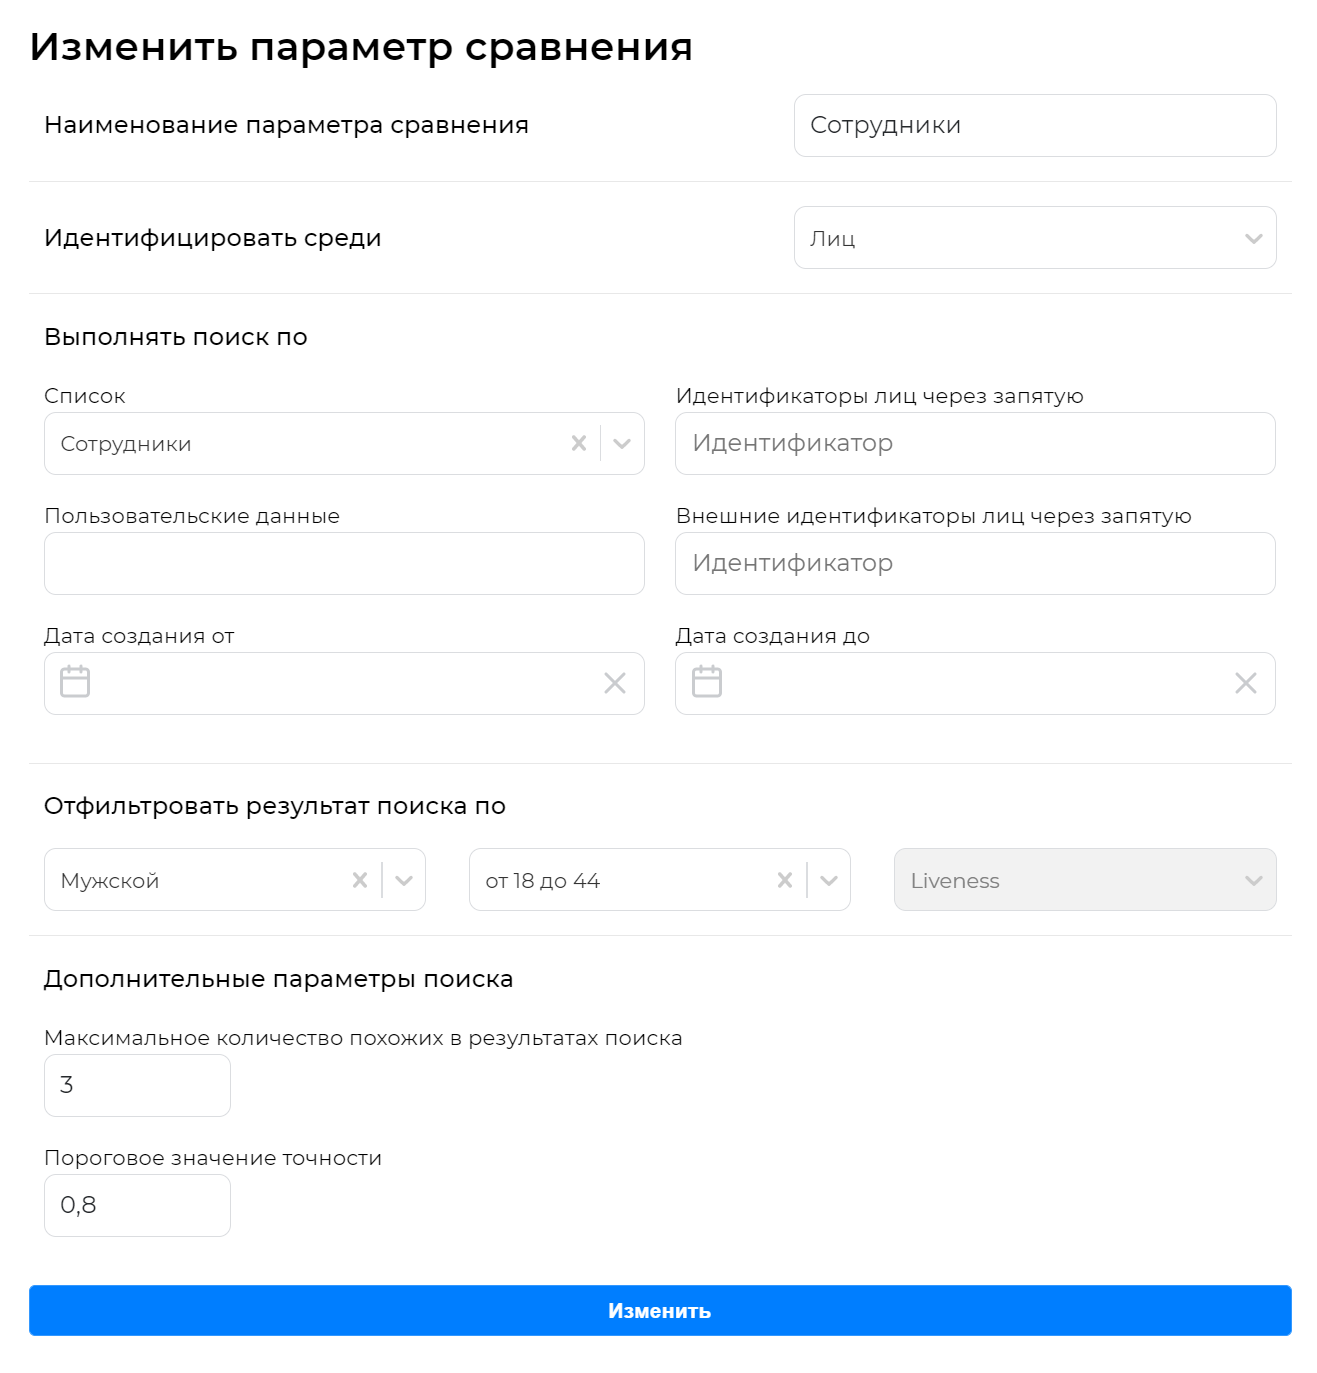Click the «Пользовательские данные» input

coord(344,563)
